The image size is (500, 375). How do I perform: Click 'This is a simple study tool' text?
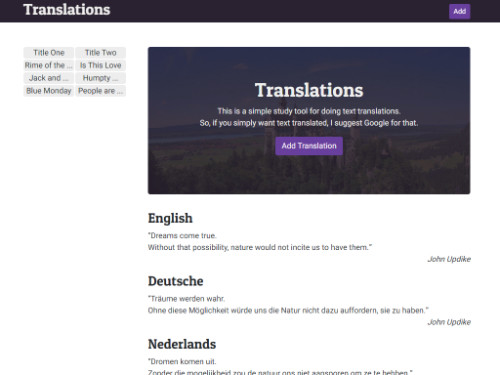(309, 111)
